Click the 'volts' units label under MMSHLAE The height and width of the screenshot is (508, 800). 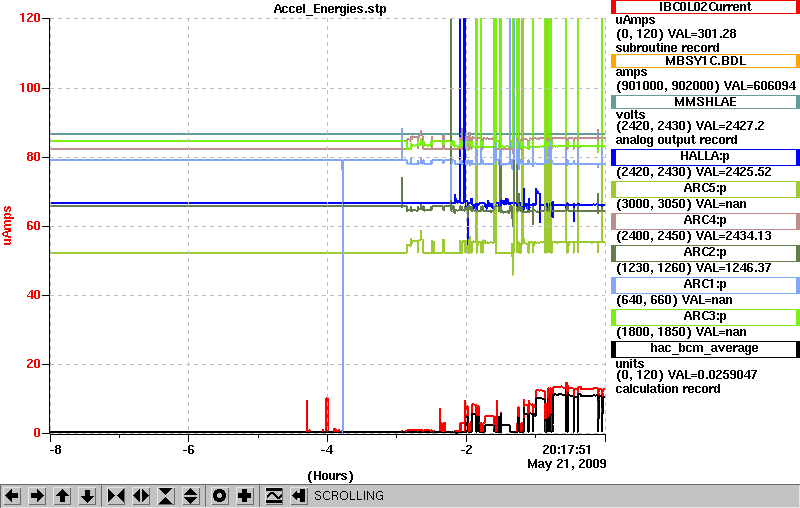tap(630, 115)
